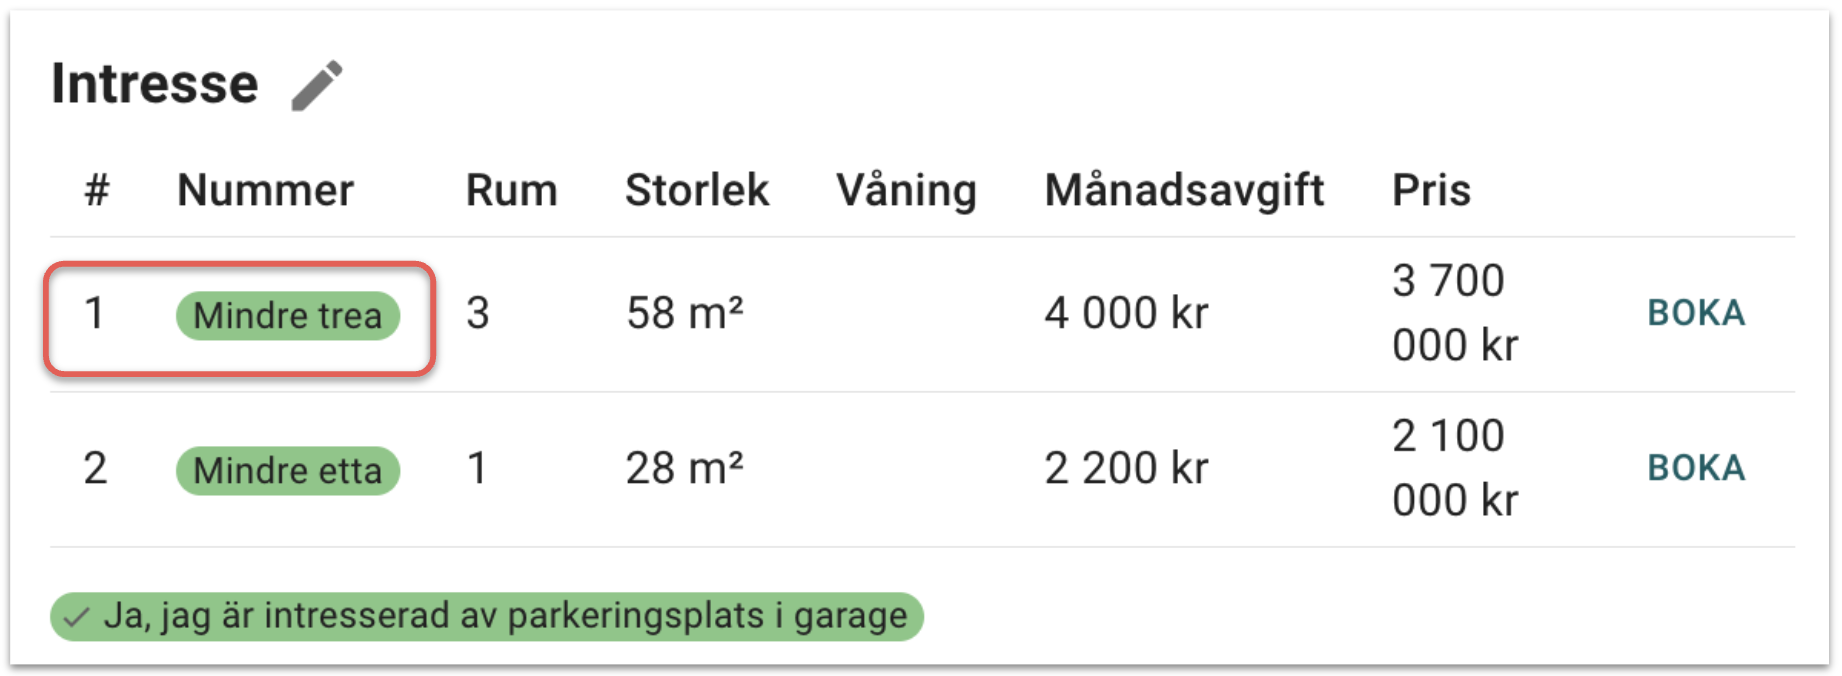Click the Rum column header
Viewport: 1842px width, 676px height.
tap(511, 190)
